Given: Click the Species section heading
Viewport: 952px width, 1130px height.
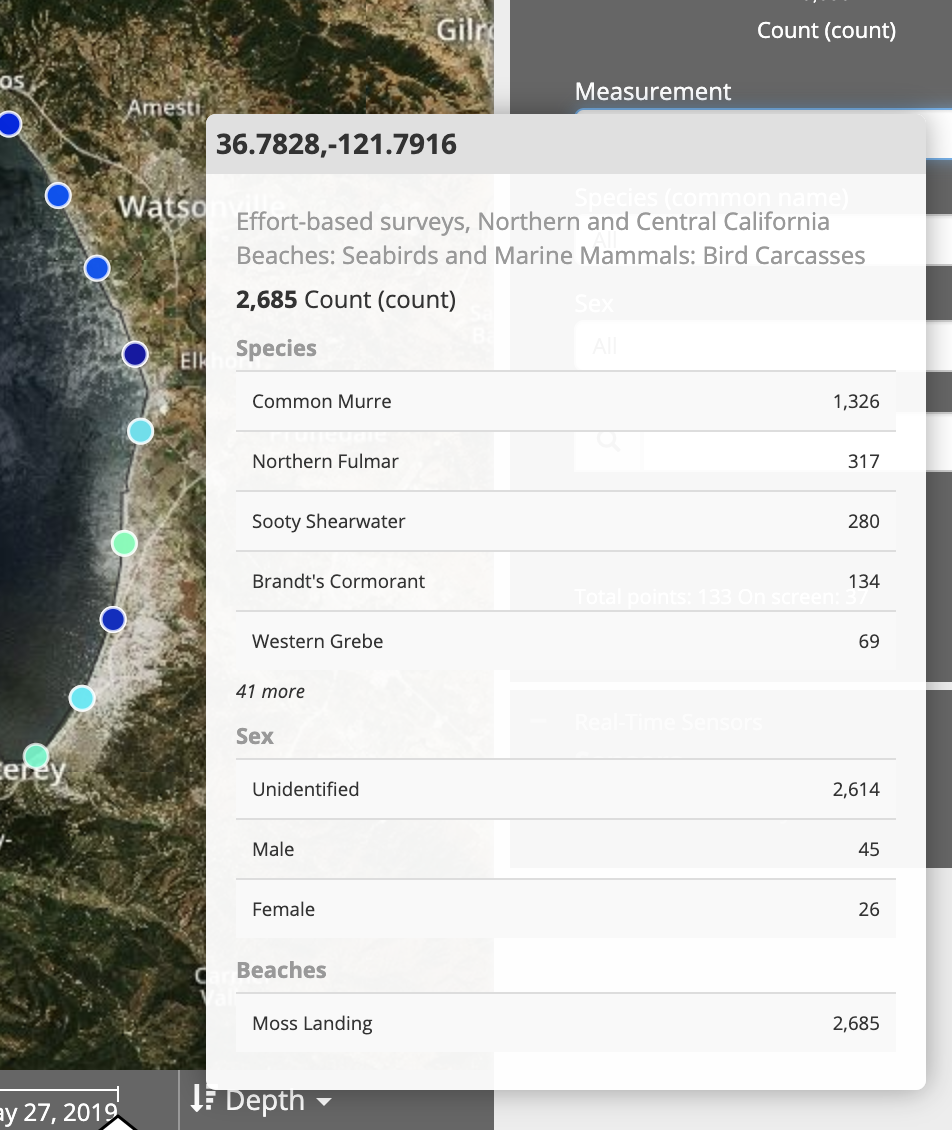Looking at the screenshot, I should click(276, 348).
